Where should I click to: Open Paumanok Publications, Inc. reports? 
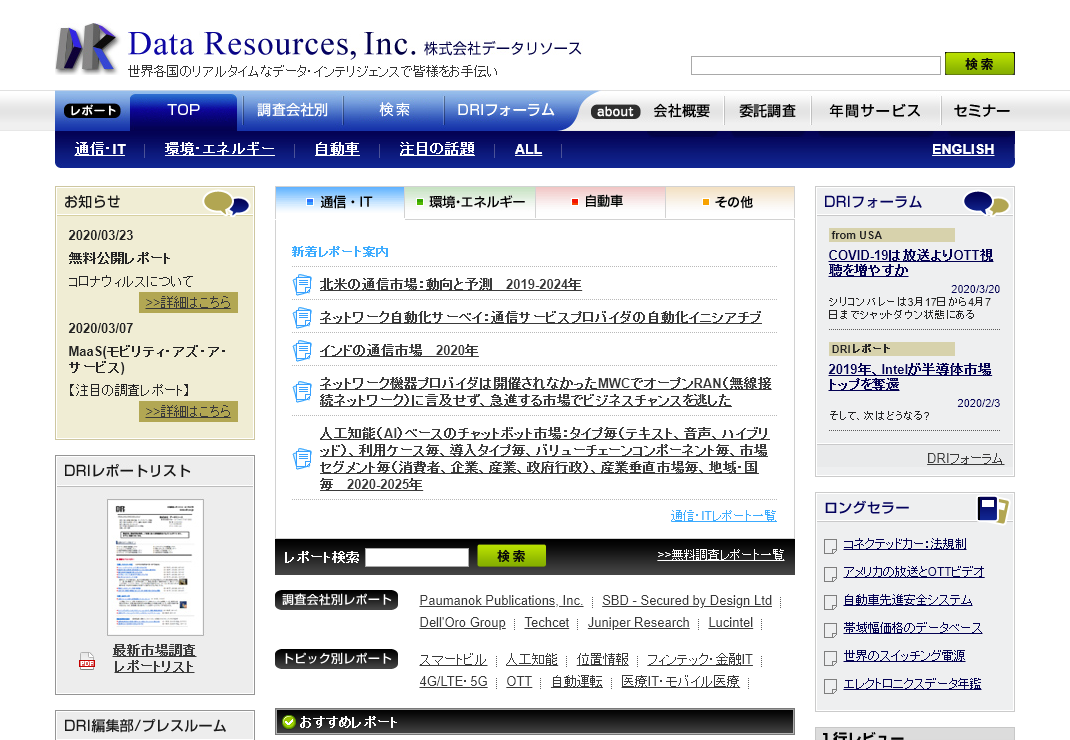[x=501, y=601]
